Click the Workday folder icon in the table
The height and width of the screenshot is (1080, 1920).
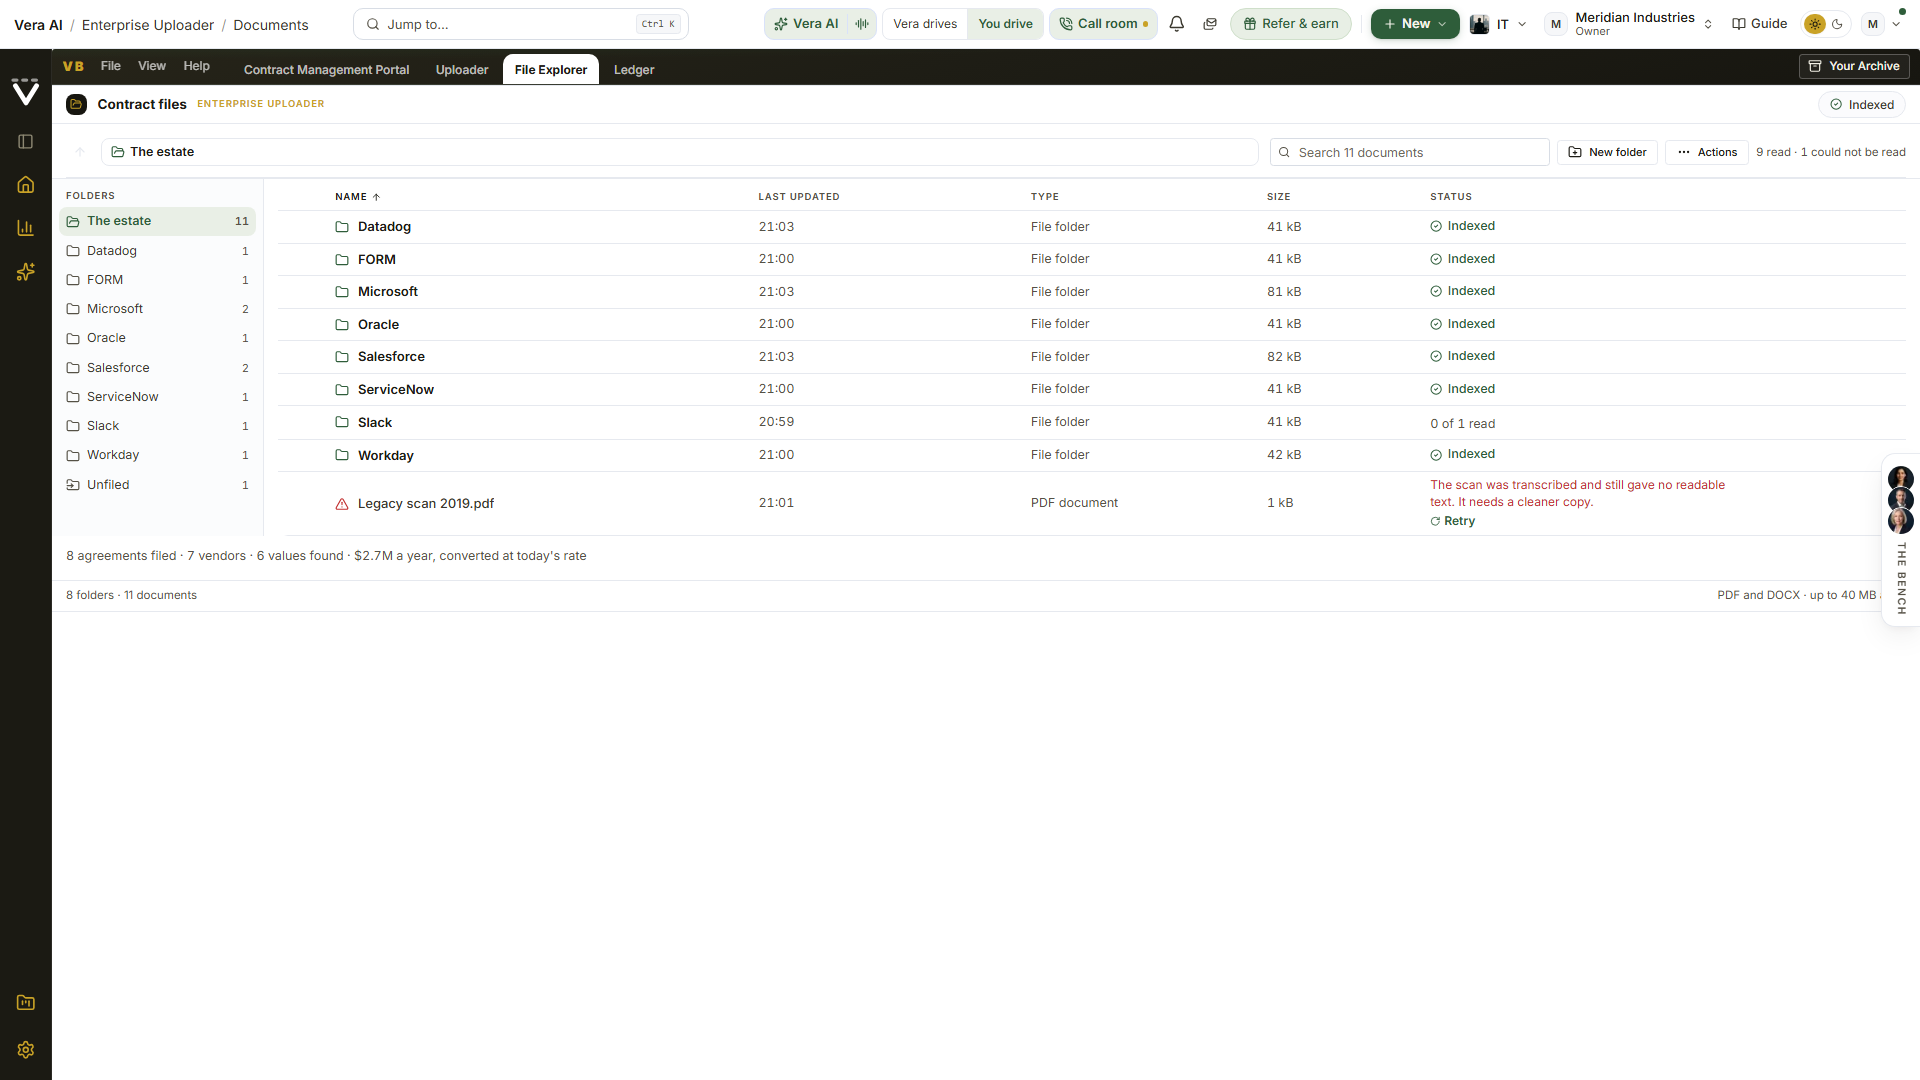click(x=342, y=455)
